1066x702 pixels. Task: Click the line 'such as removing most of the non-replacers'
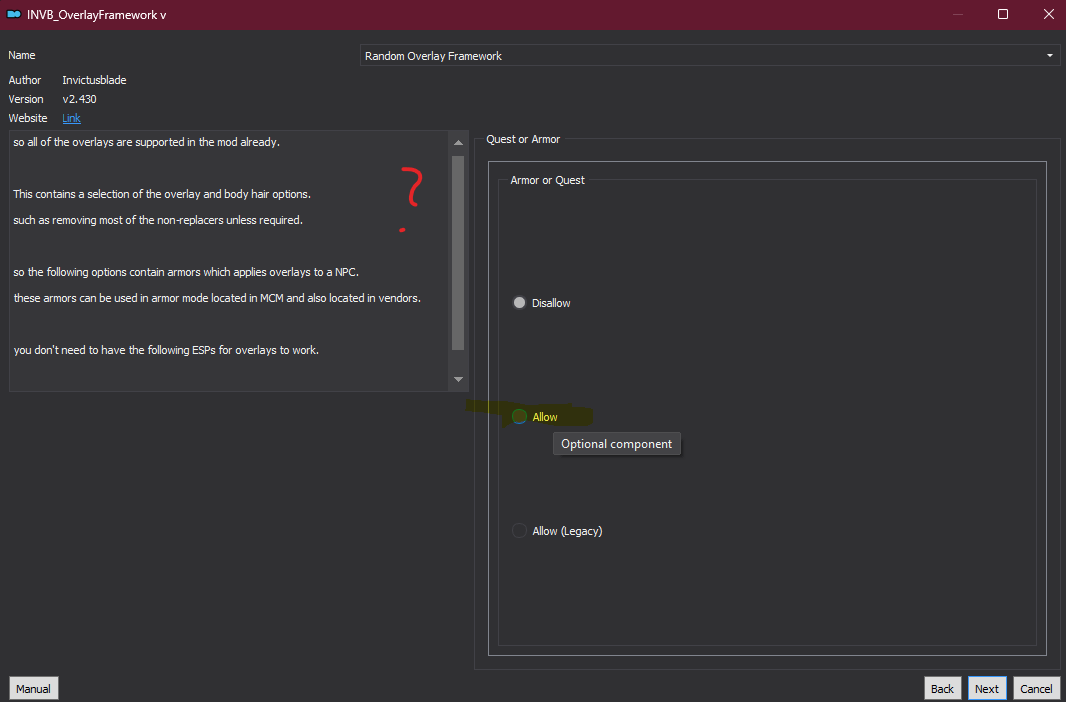(158, 221)
